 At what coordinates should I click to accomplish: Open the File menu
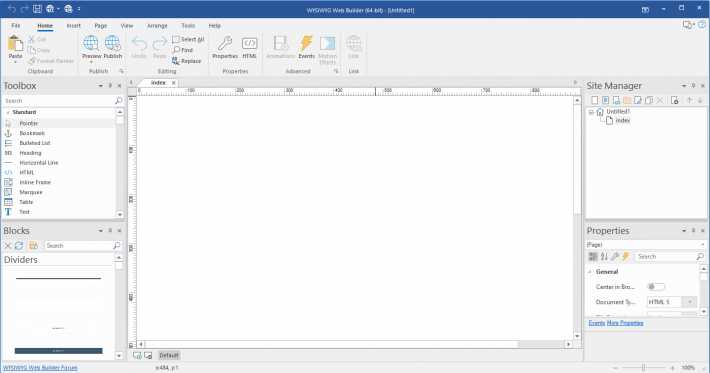(x=16, y=26)
